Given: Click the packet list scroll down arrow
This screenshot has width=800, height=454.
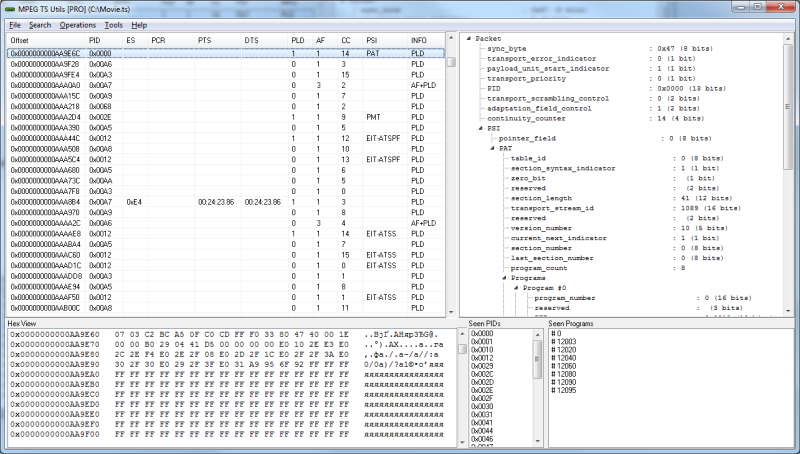Looking at the screenshot, I should pos(451,312).
